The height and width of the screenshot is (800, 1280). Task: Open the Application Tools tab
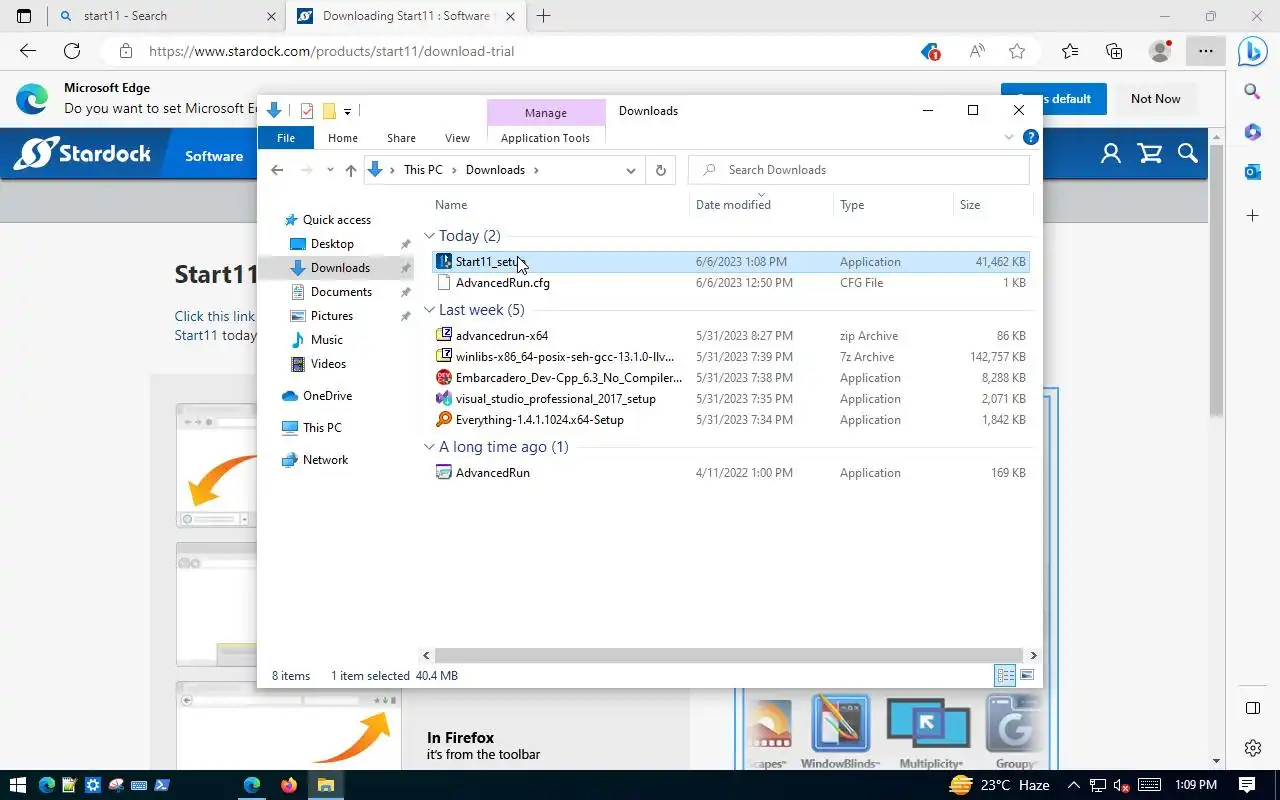pyautogui.click(x=545, y=138)
